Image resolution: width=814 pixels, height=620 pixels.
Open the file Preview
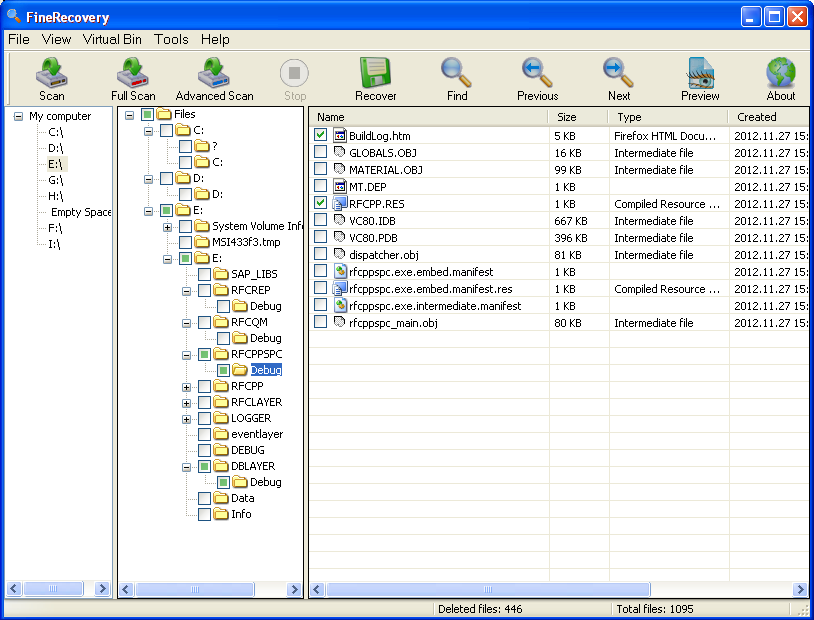[699, 78]
